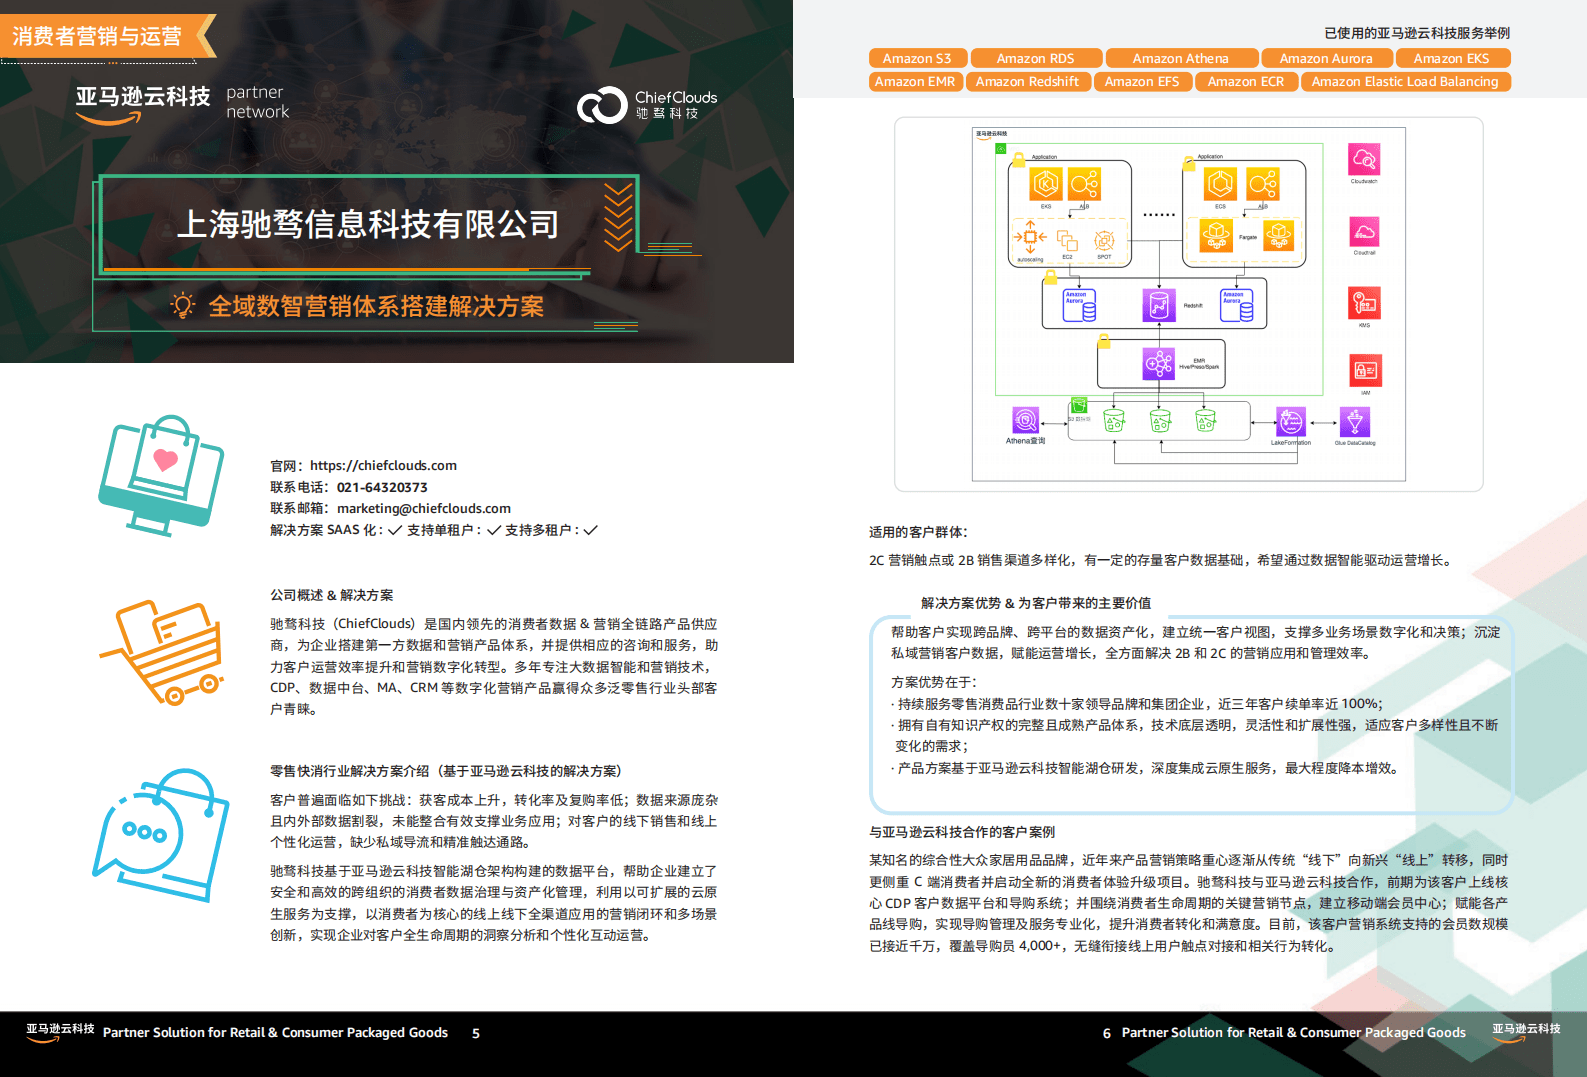Click the orange shopping cart icon
Screen dimensions: 1587x1077
[x=160, y=653]
